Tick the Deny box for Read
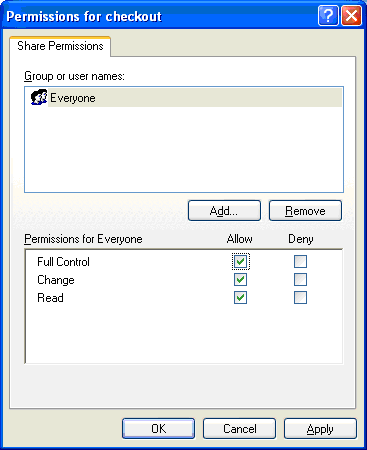Screen dimensions: 367x450 (x=300, y=297)
